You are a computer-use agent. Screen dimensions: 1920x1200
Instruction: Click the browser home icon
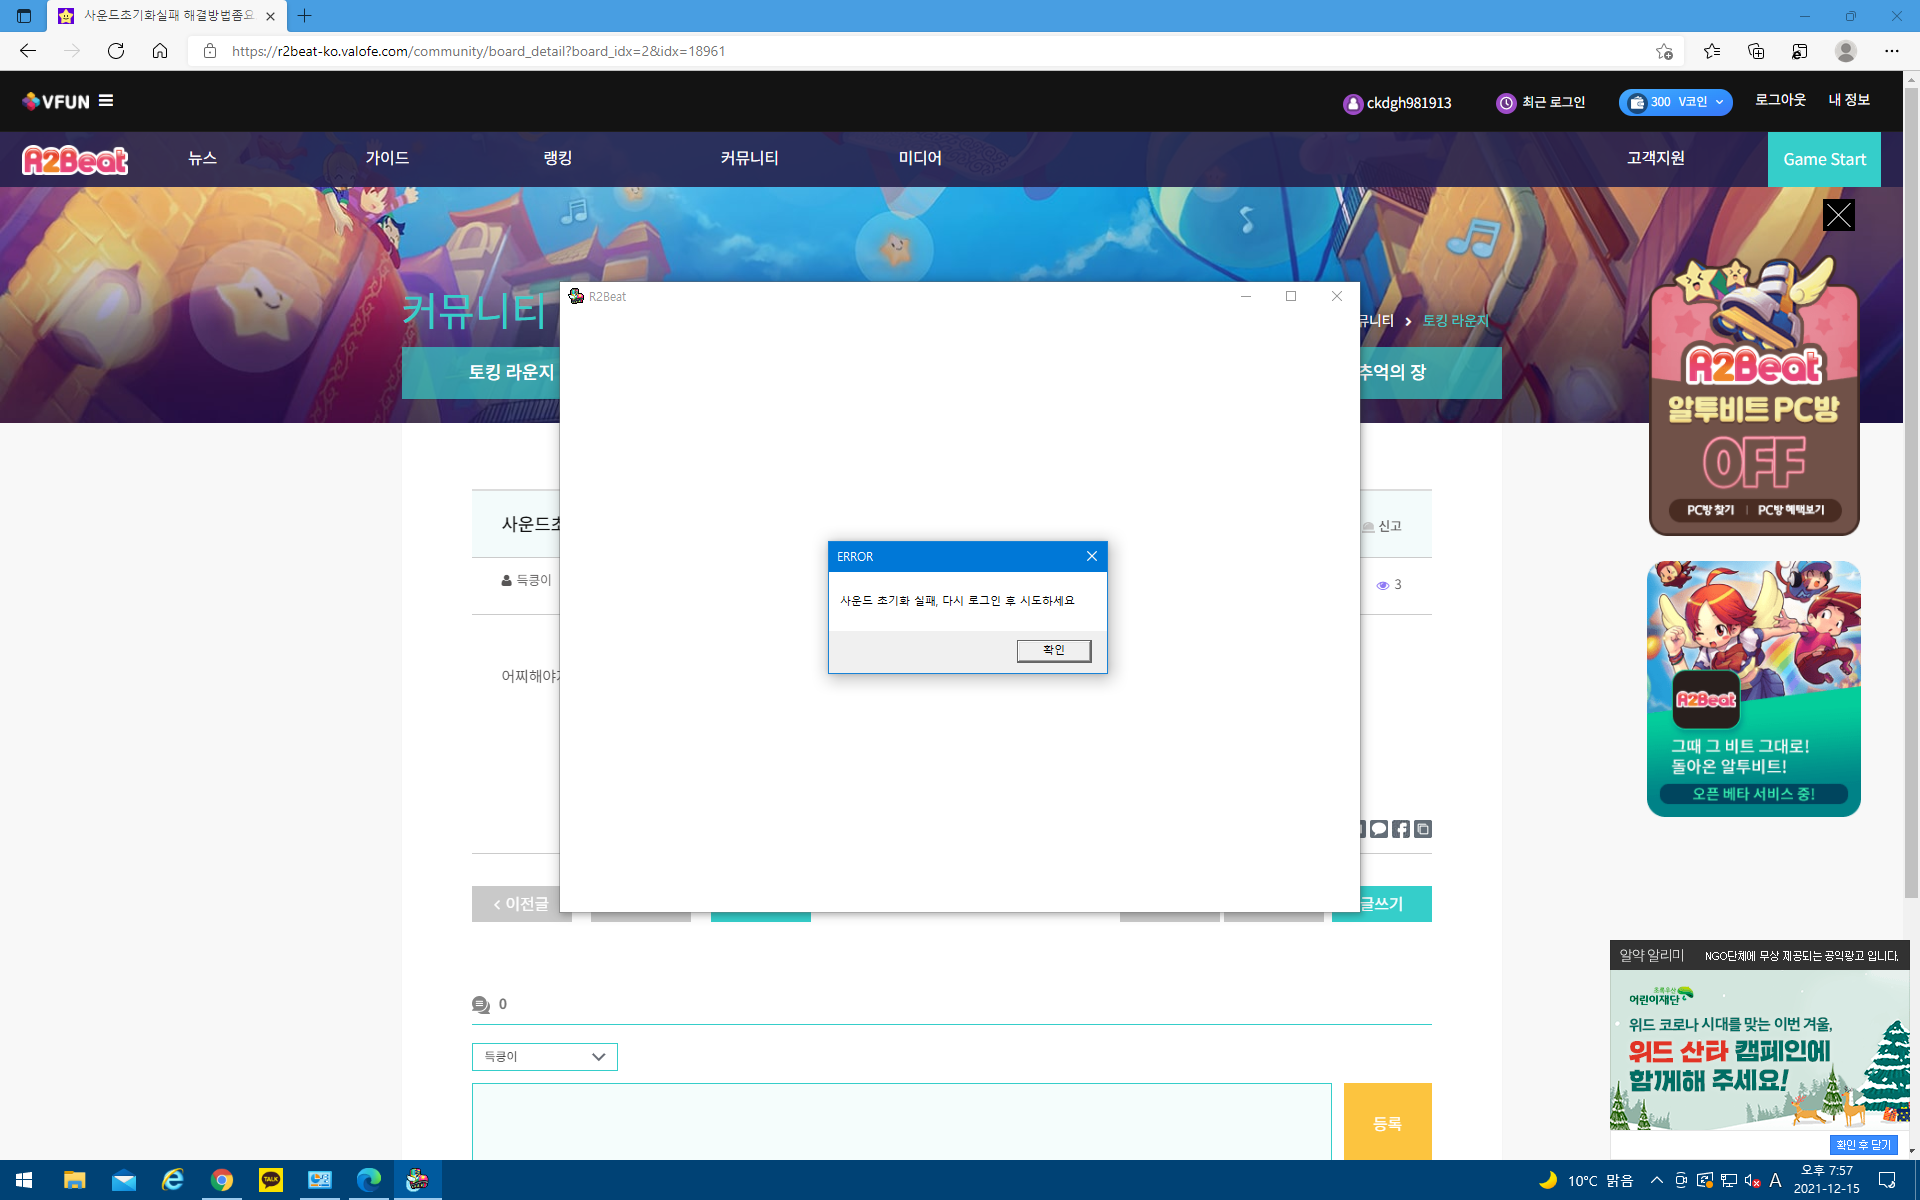(160, 51)
